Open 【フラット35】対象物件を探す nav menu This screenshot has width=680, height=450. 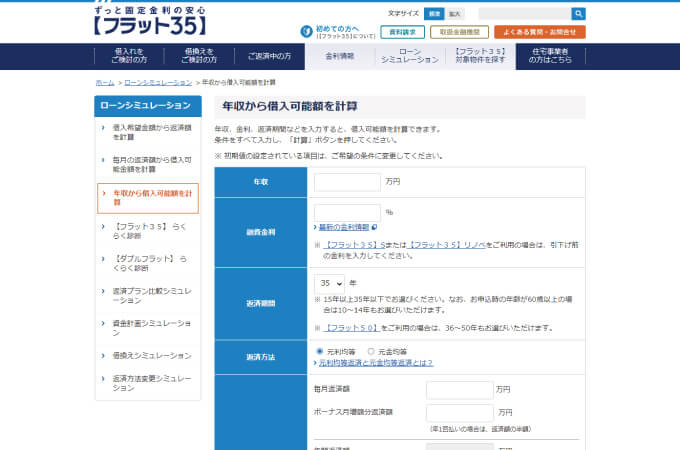click(480, 56)
